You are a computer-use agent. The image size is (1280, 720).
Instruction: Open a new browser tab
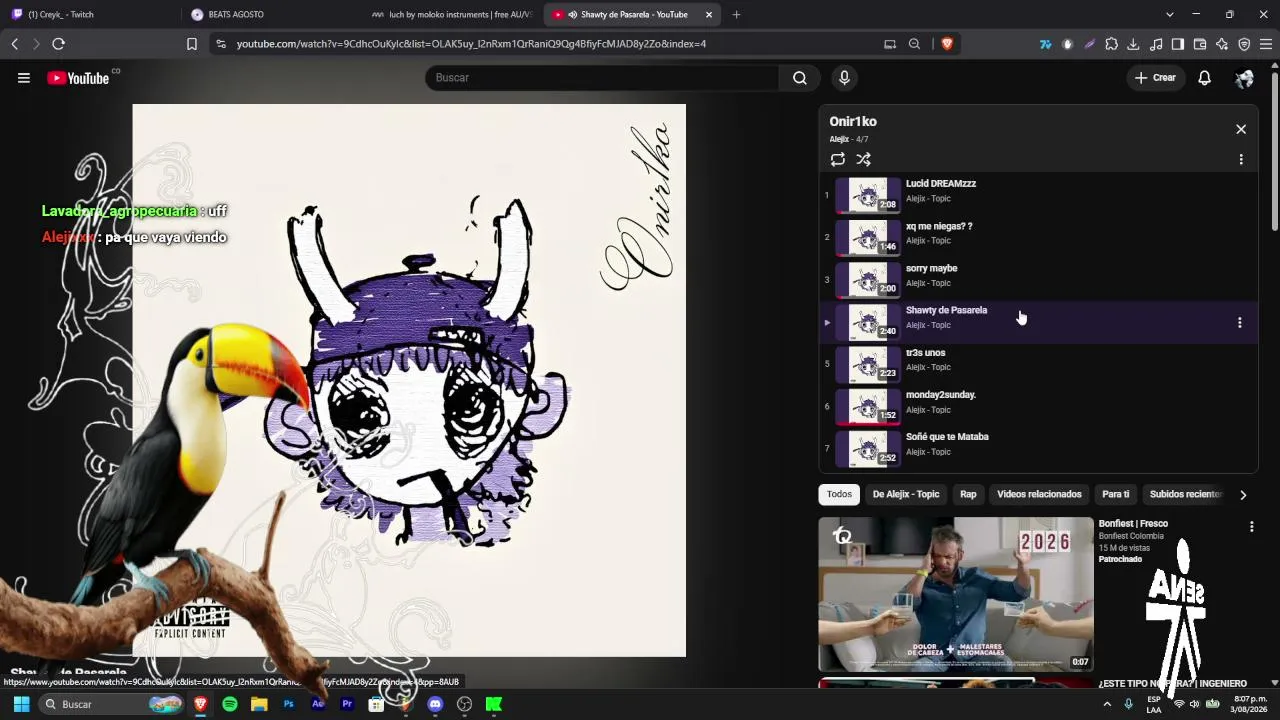click(x=736, y=14)
